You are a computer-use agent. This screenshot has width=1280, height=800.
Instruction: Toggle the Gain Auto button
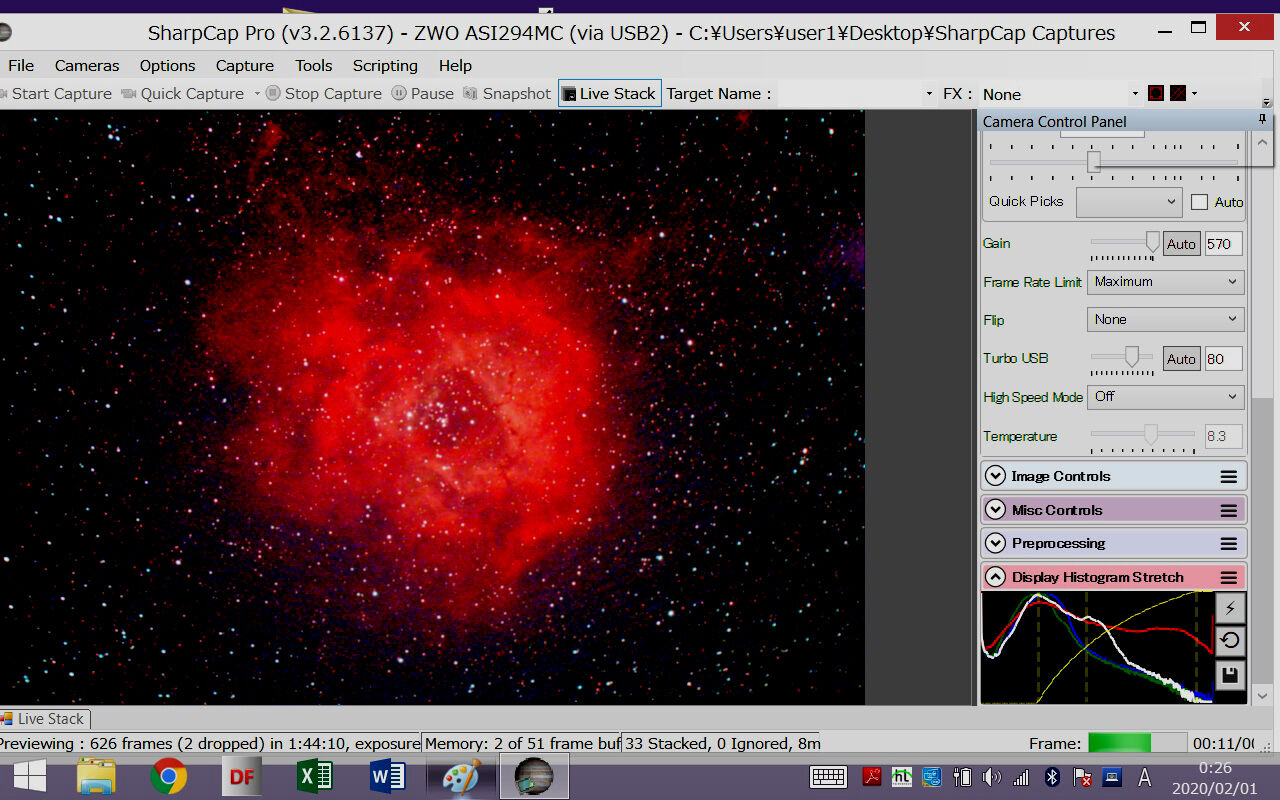[x=1181, y=244]
